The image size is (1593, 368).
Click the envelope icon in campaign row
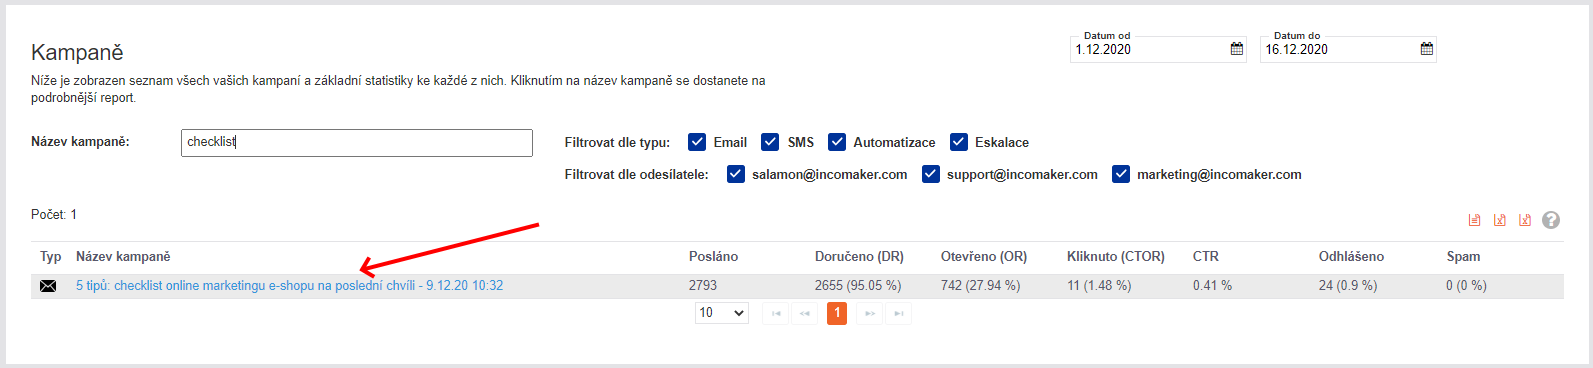click(x=48, y=286)
